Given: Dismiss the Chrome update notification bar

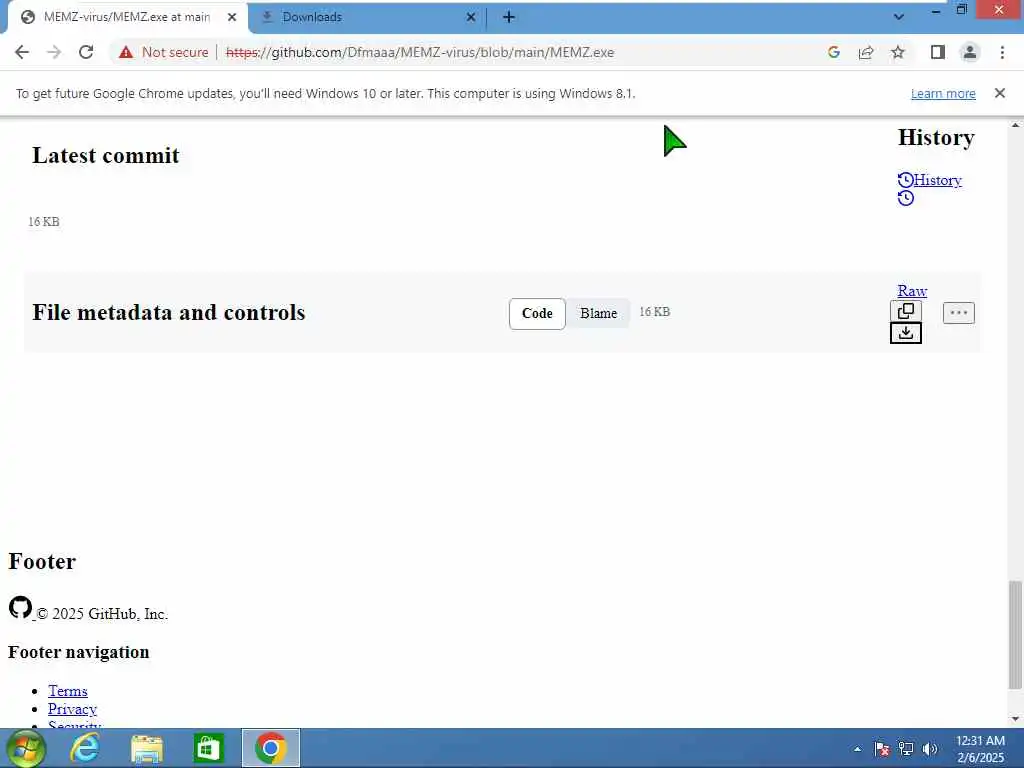Looking at the screenshot, I should coord(999,93).
